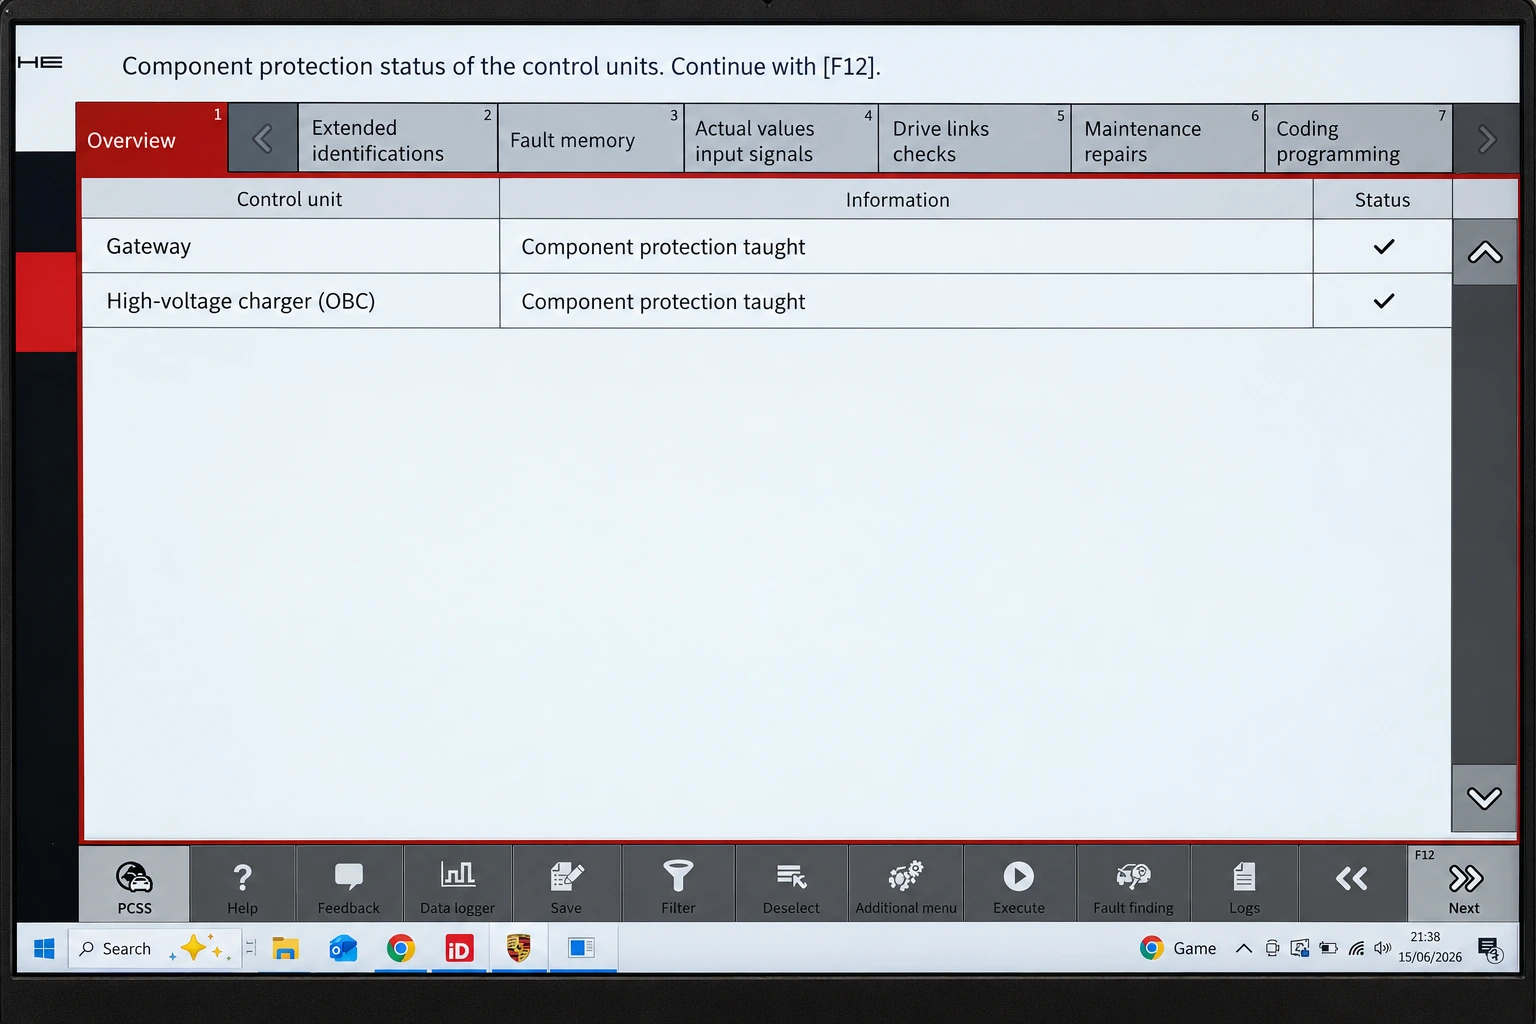This screenshot has height=1024, width=1536.
Task: Click the Control unit column header
Action: pyautogui.click(x=290, y=199)
